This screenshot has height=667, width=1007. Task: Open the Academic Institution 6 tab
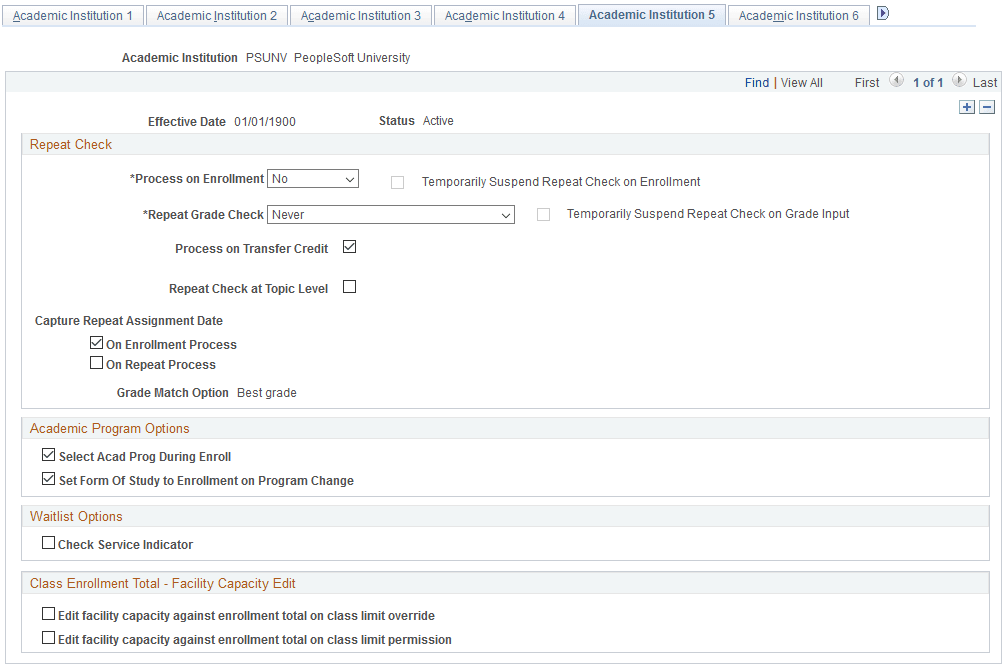798,15
